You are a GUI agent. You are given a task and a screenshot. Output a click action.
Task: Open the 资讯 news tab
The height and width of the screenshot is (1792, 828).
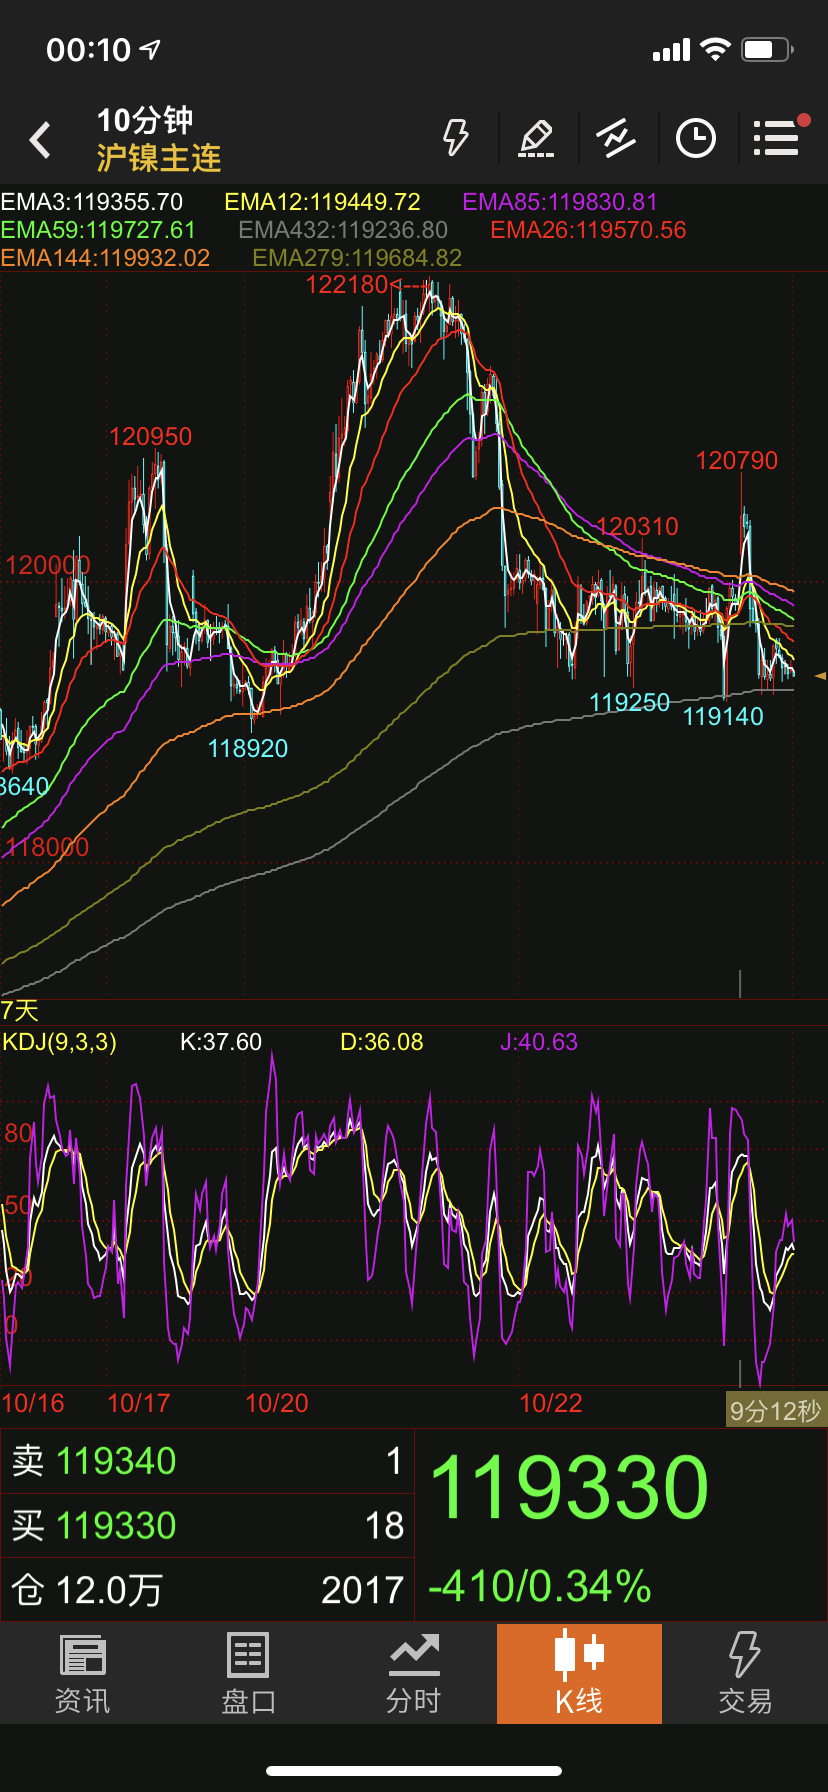click(82, 1674)
